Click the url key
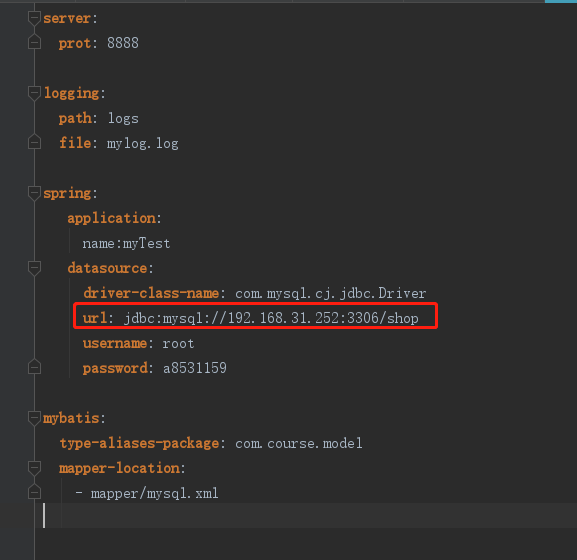 pyautogui.click(x=95, y=318)
